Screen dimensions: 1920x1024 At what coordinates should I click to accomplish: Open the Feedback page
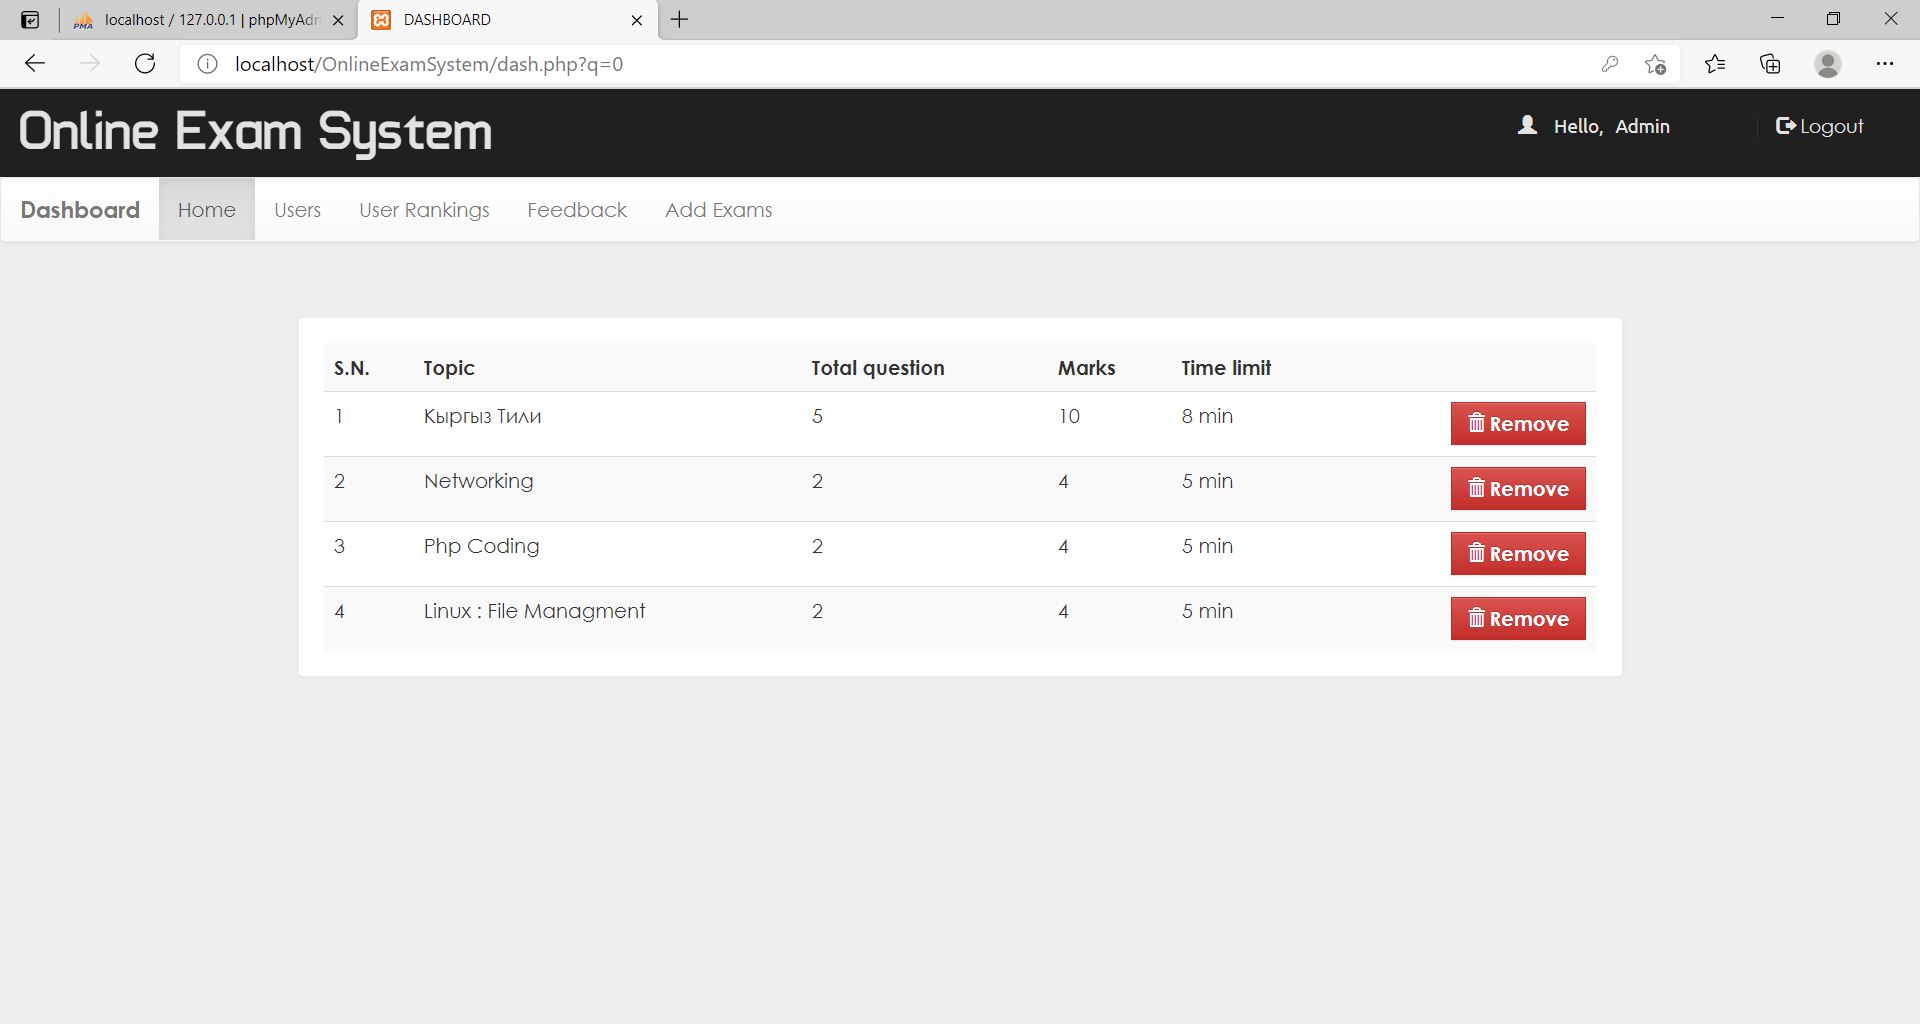tap(577, 210)
